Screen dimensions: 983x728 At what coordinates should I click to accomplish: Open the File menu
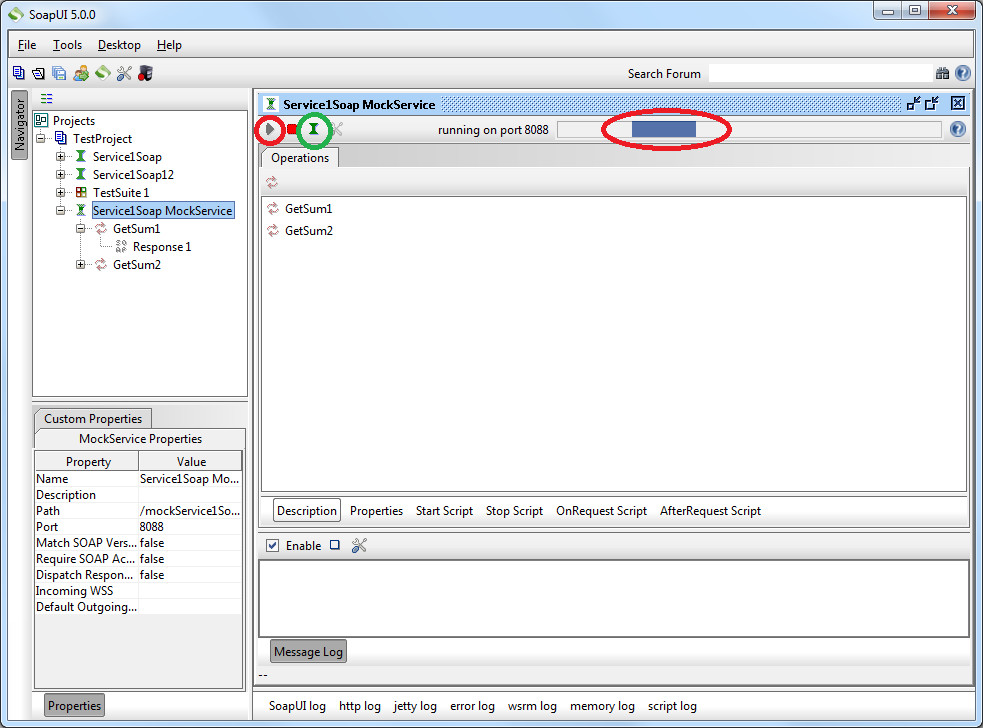click(x=27, y=45)
